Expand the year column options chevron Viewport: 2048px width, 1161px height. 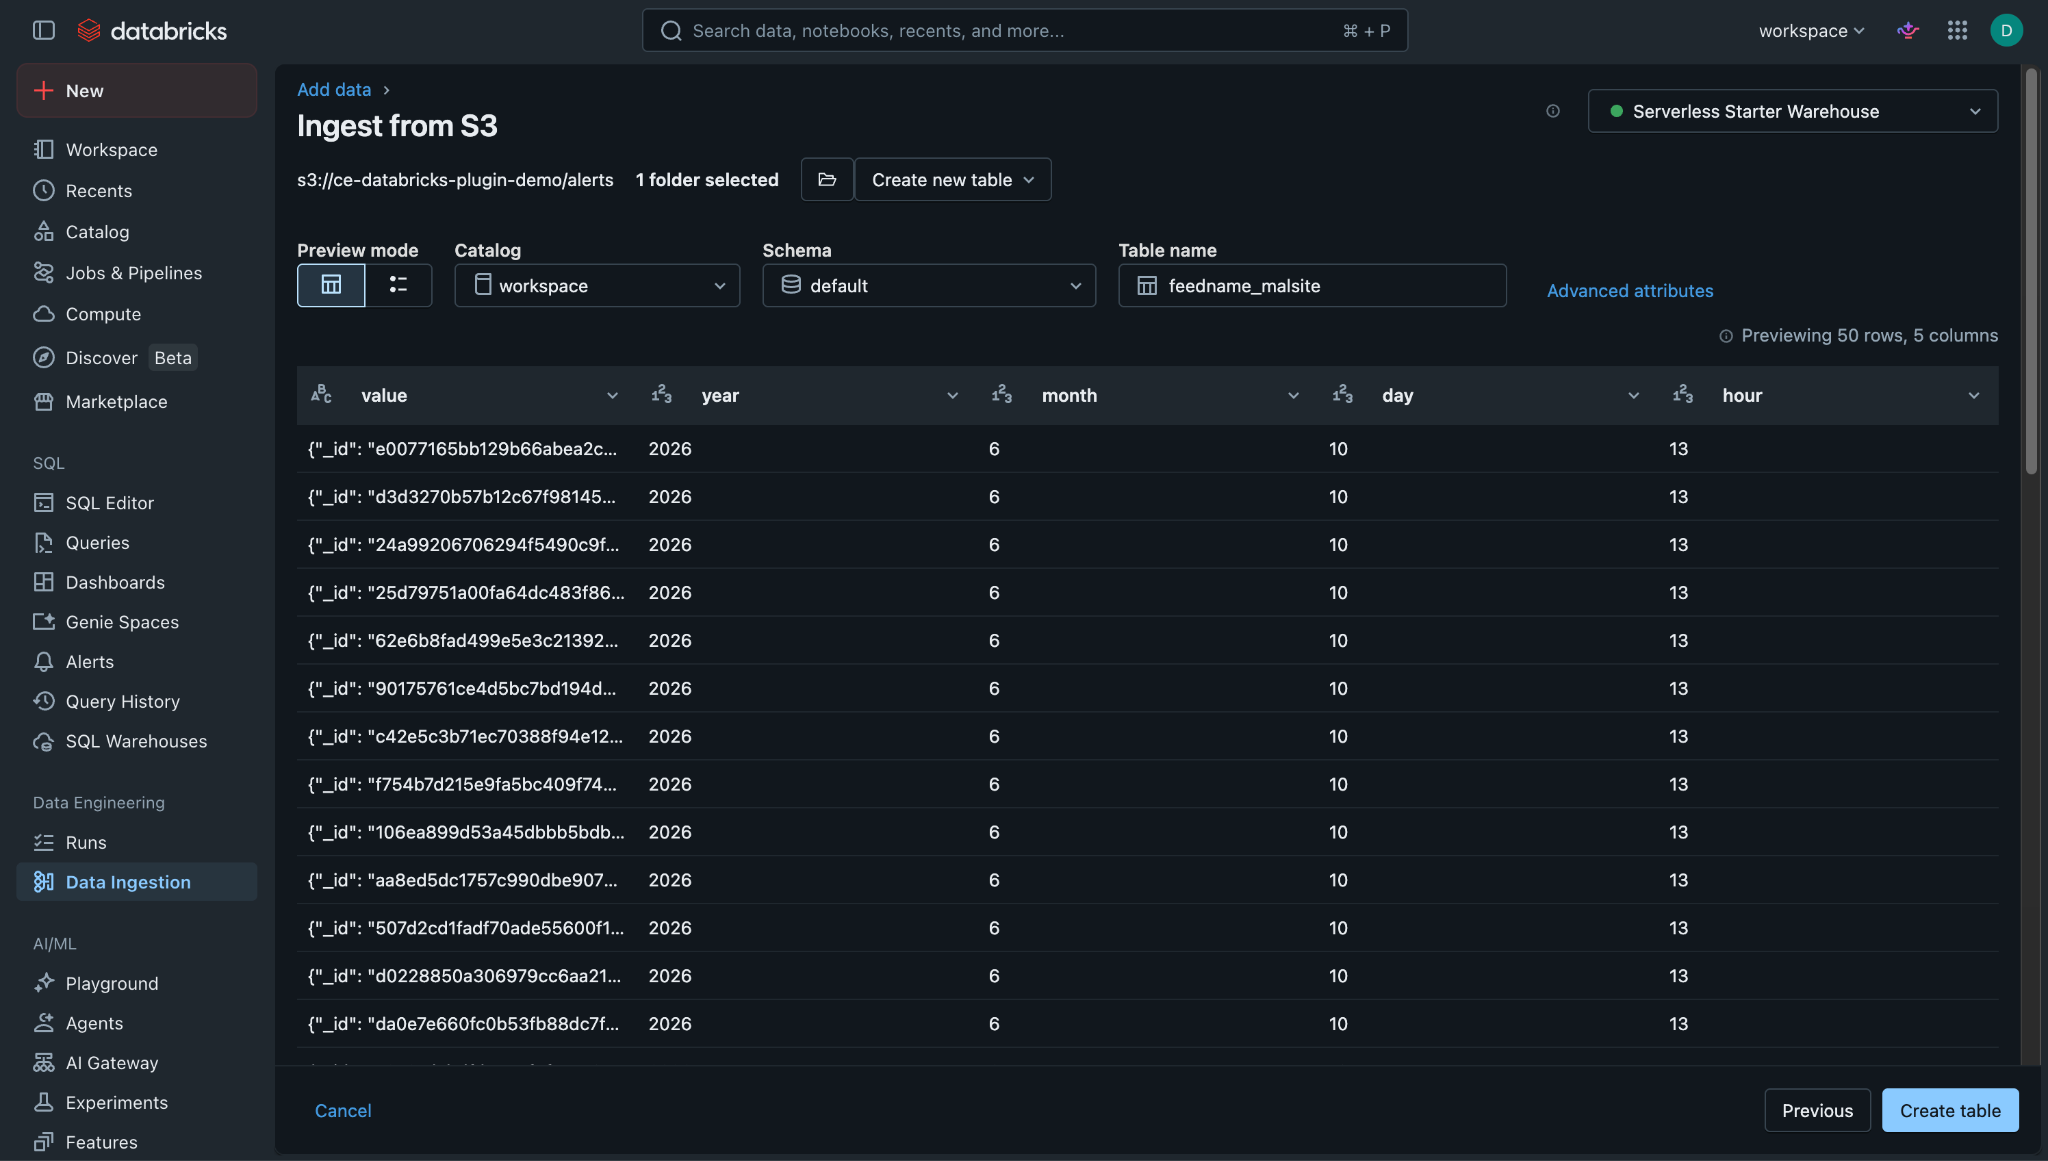pos(952,396)
